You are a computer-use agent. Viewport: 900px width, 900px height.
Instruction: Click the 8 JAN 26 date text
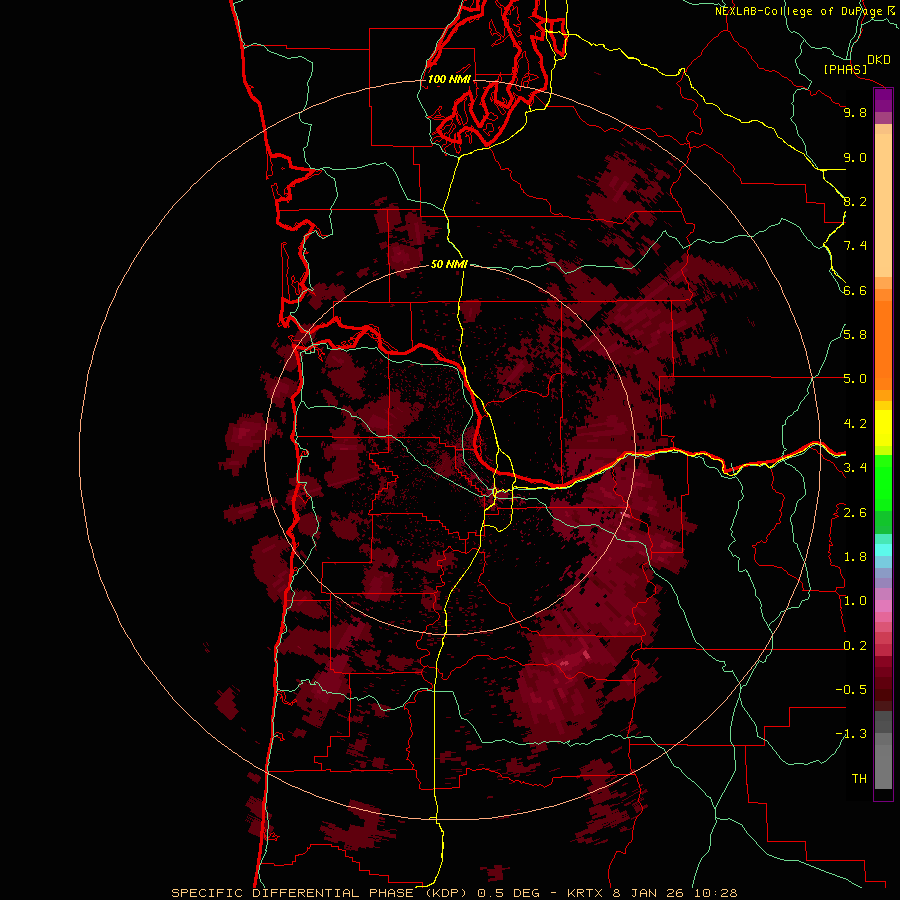pyautogui.click(x=648, y=893)
